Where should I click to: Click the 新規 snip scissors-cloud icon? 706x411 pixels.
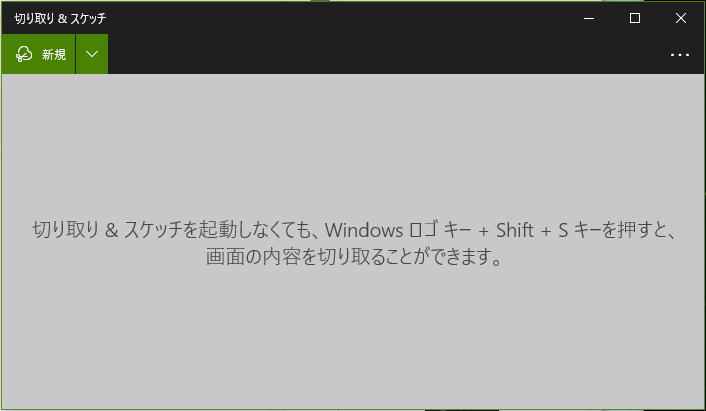(x=24, y=54)
